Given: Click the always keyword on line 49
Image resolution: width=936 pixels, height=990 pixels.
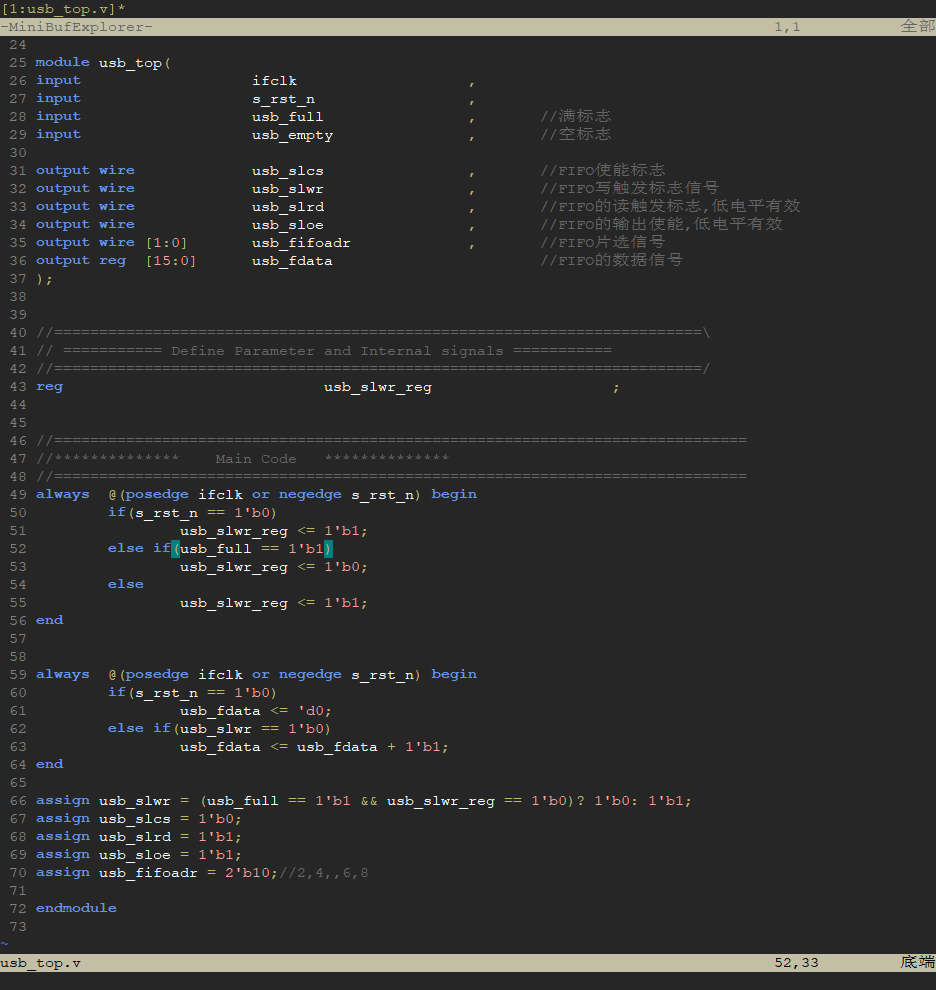Looking at the screenshot, I should 63,494.
